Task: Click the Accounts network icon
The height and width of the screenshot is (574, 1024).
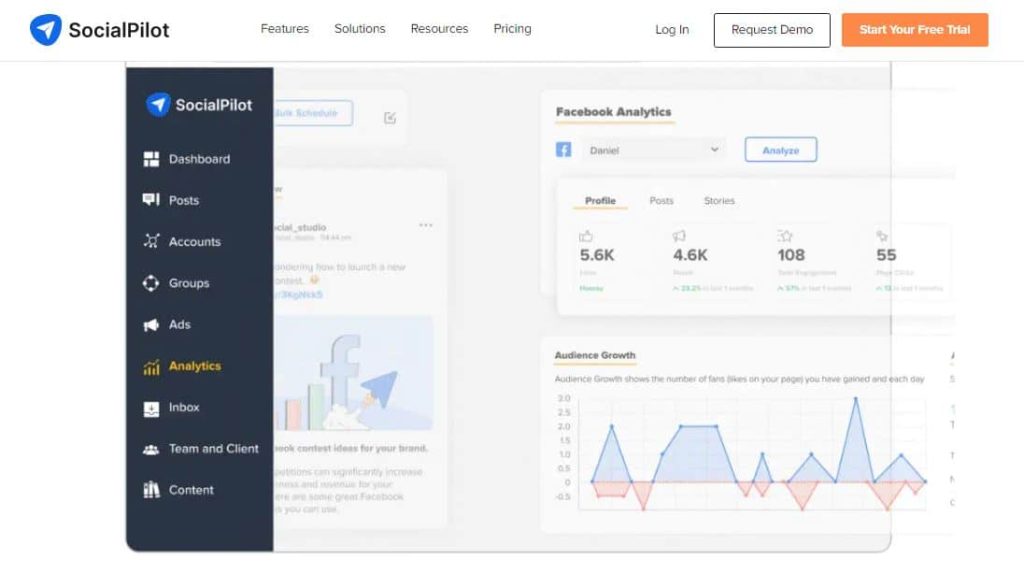Action: pyautogui.click(x=151, y=241)
